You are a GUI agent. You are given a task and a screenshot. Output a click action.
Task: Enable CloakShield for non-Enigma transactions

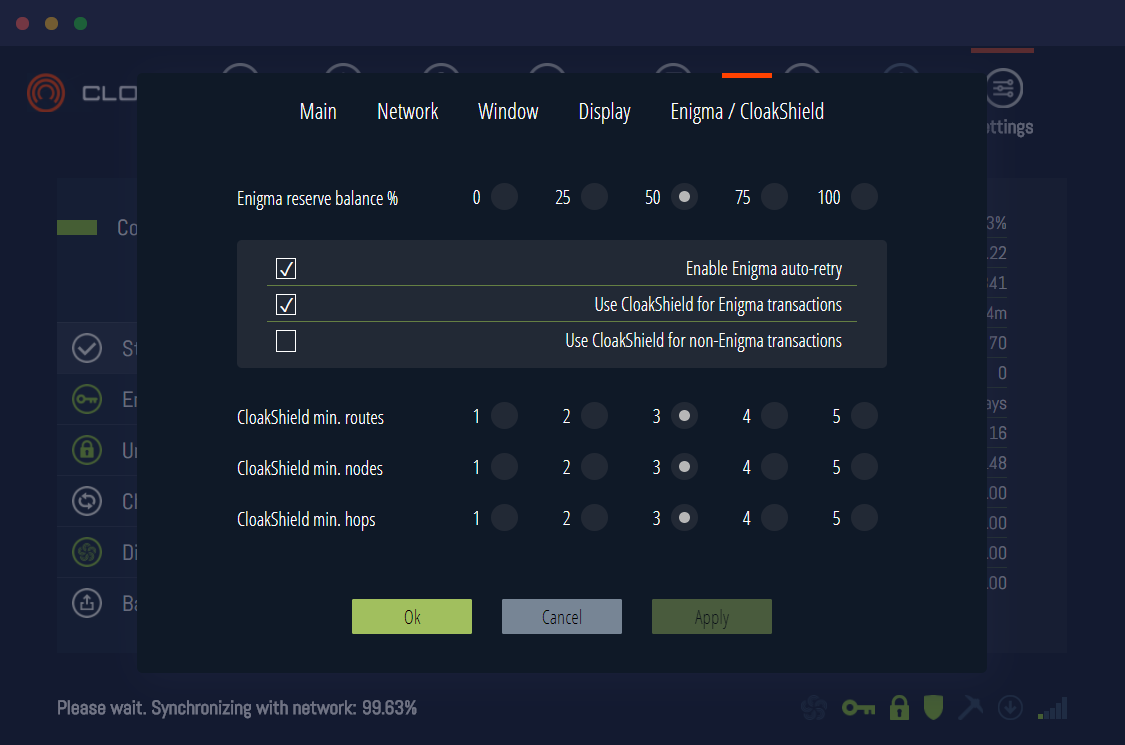[286, 340]
